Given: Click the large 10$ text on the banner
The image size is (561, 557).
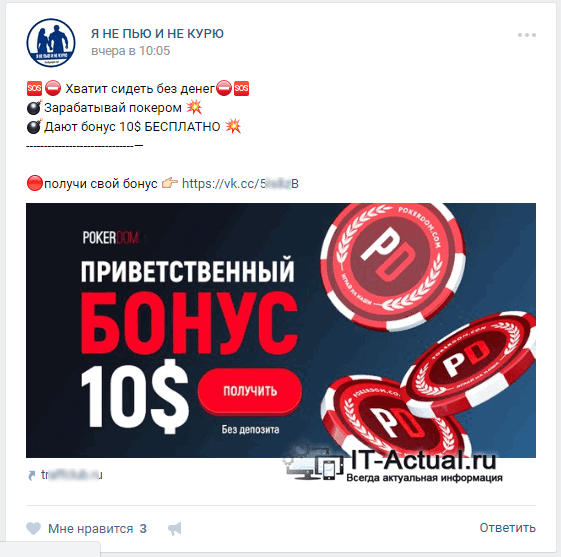Looking at the screenshot, I should pos(135,396).
